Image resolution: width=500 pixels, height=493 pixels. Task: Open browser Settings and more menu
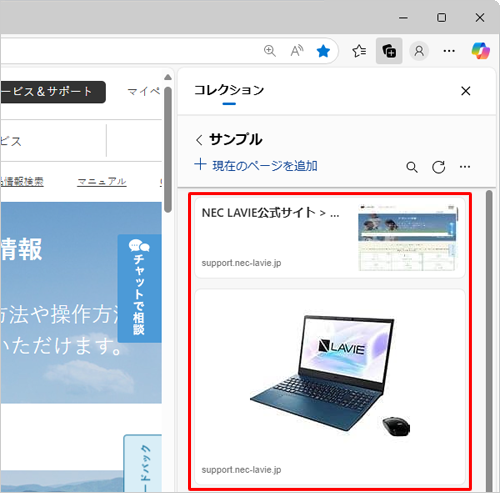click(449, 51)
